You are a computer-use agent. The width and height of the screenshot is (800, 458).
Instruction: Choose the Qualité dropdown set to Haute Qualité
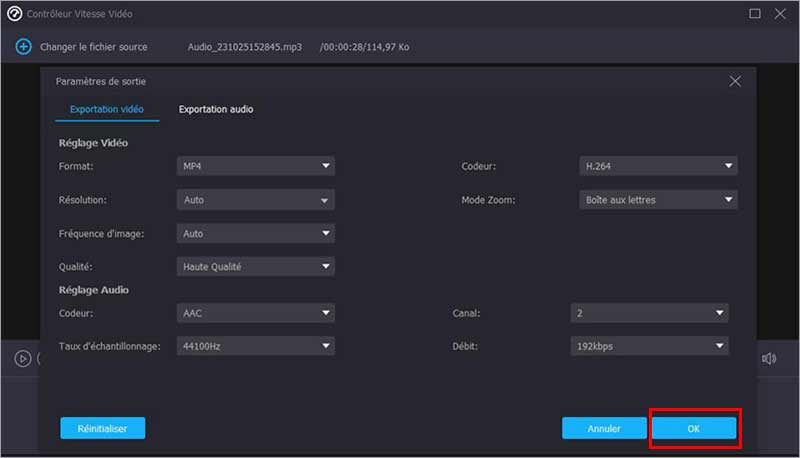[x=256, y=267]
